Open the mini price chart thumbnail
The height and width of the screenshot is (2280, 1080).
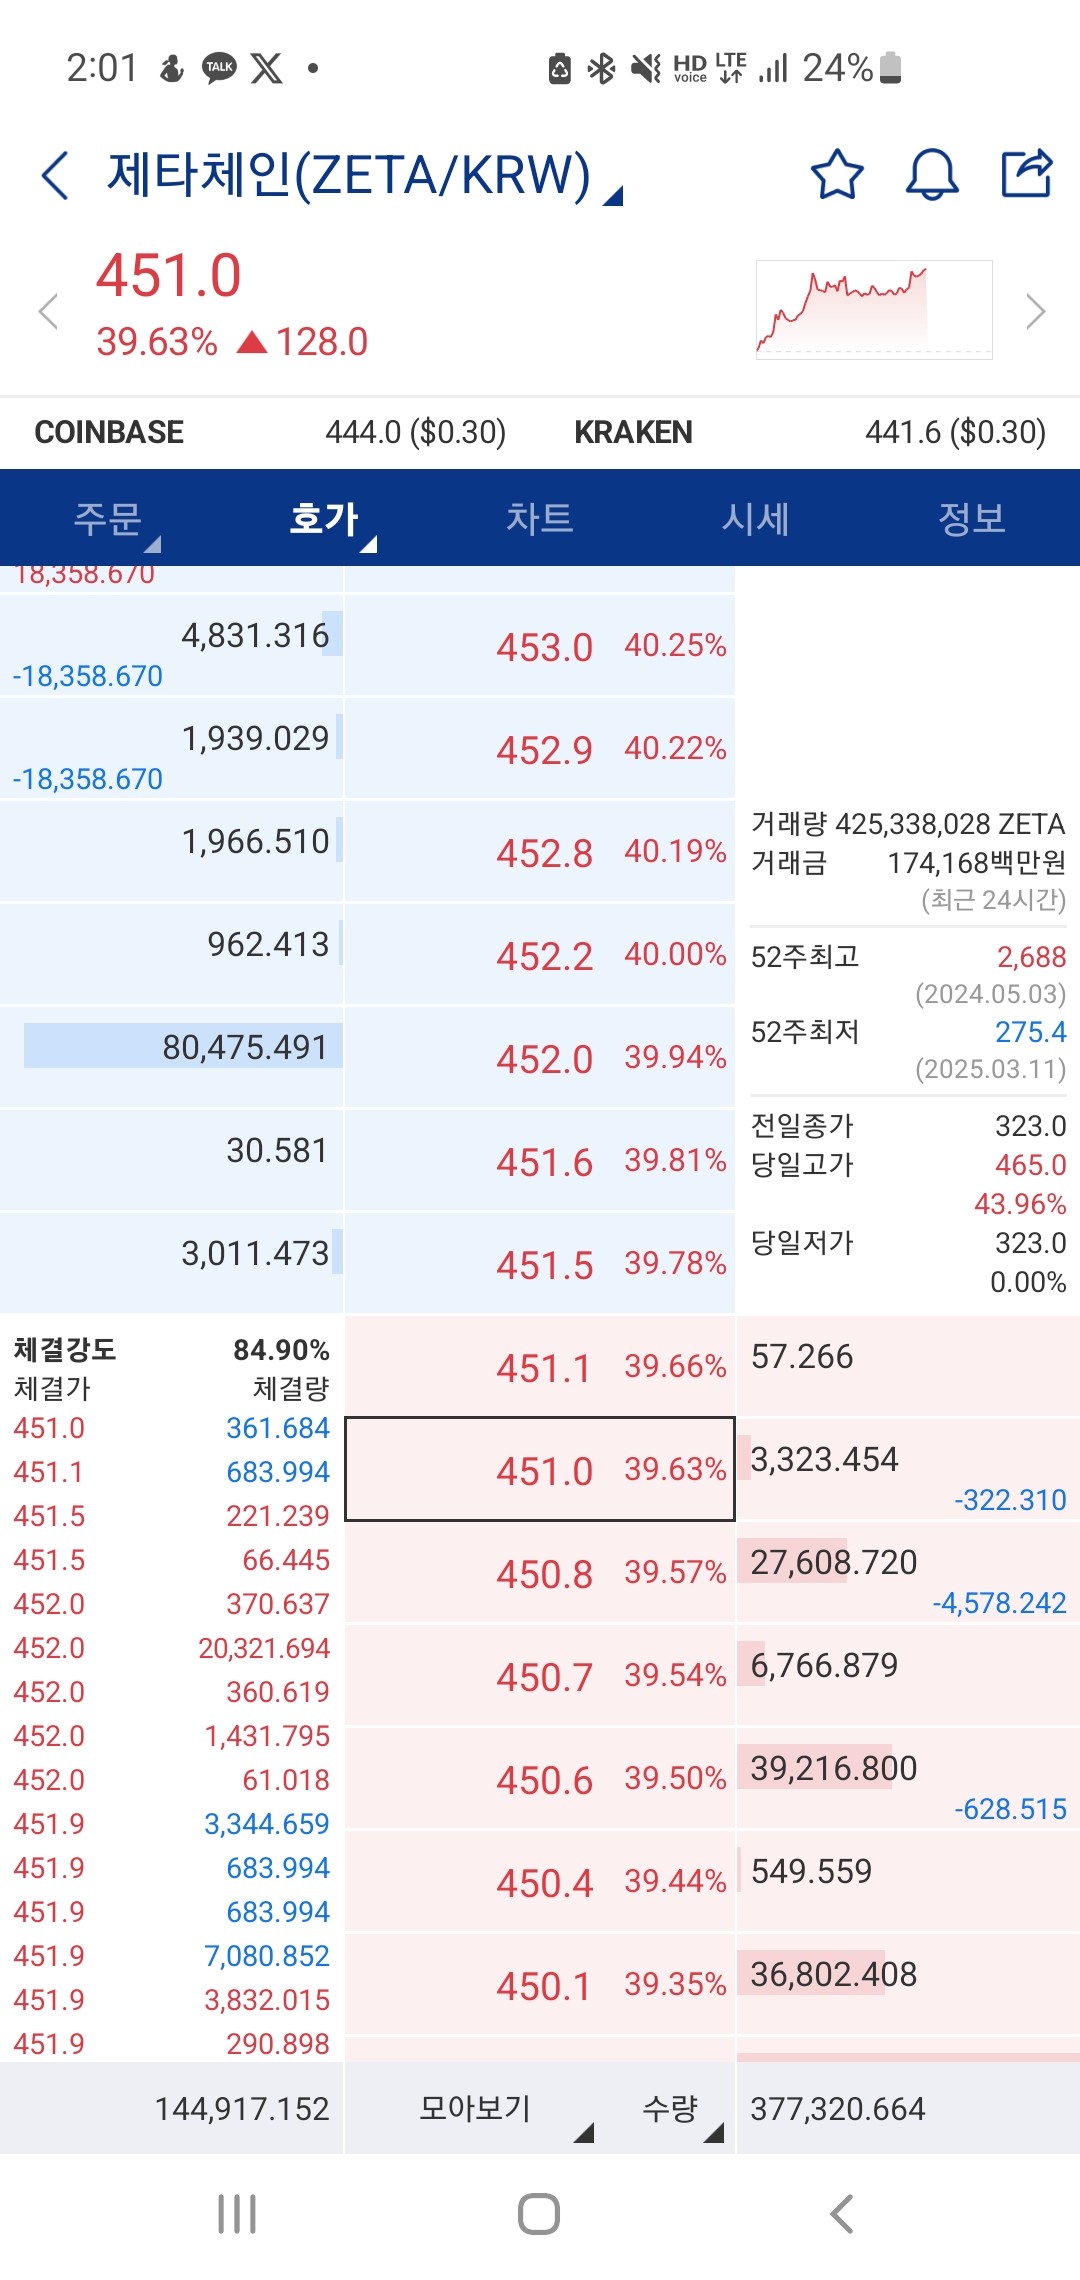point(874,309)
